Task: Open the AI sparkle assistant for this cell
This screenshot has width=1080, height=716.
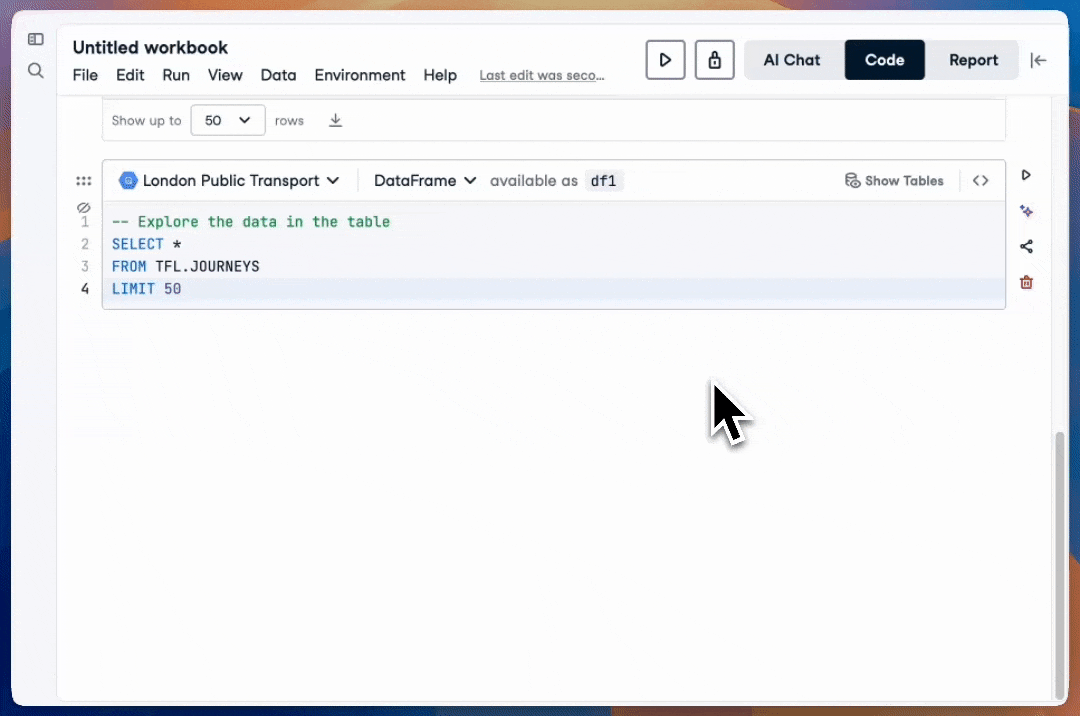Action: coord(1026,211)
